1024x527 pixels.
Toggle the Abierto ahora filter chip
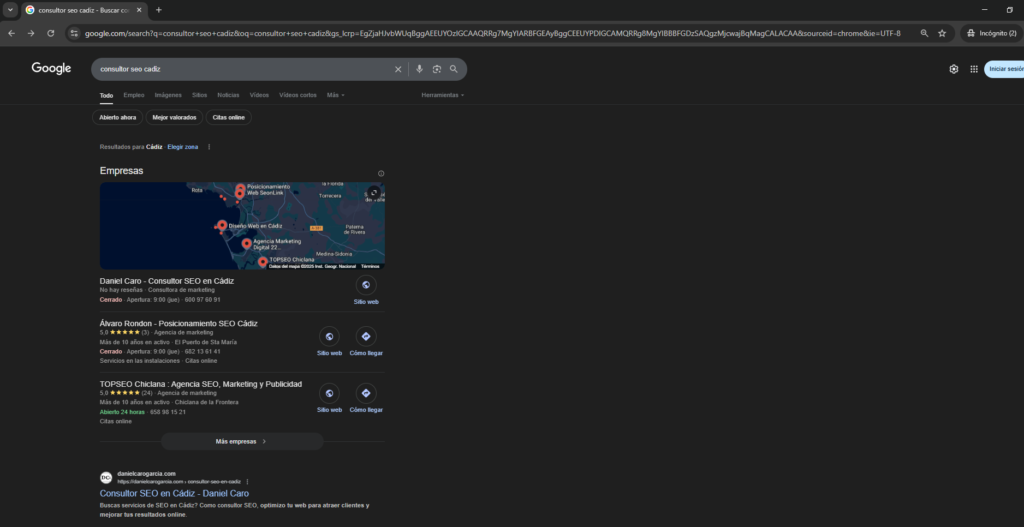point(118,118)
